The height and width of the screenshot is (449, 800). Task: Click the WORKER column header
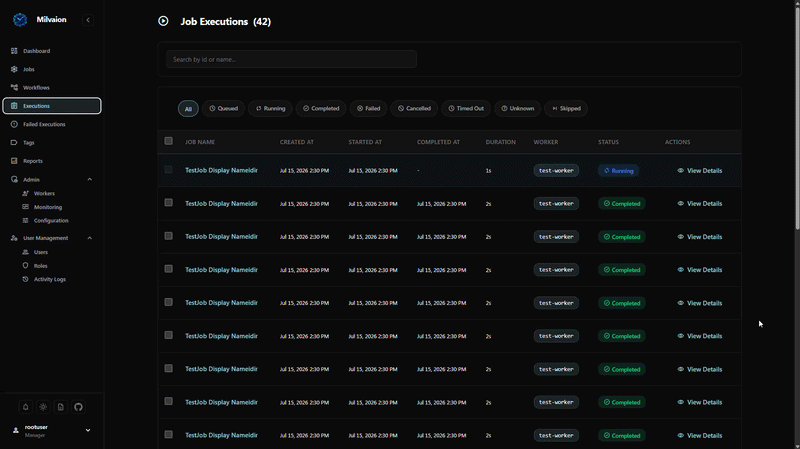(546, 142)
